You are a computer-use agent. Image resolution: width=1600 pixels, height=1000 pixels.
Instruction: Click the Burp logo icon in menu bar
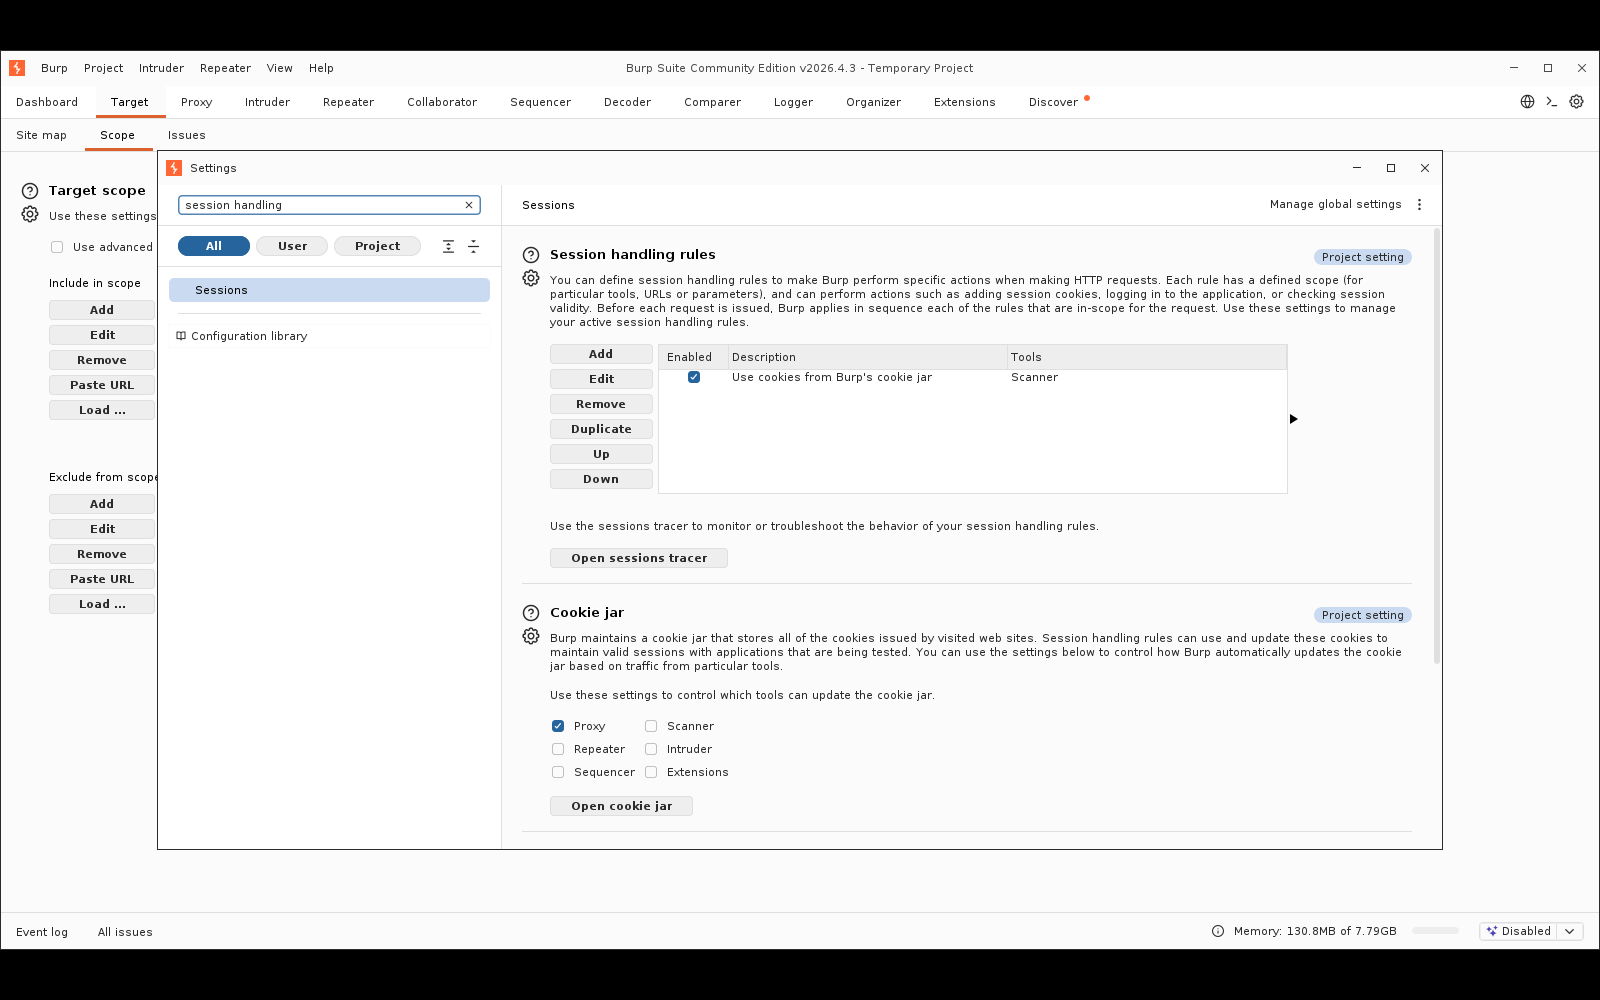pyautogui.click(x=17, y=68)
